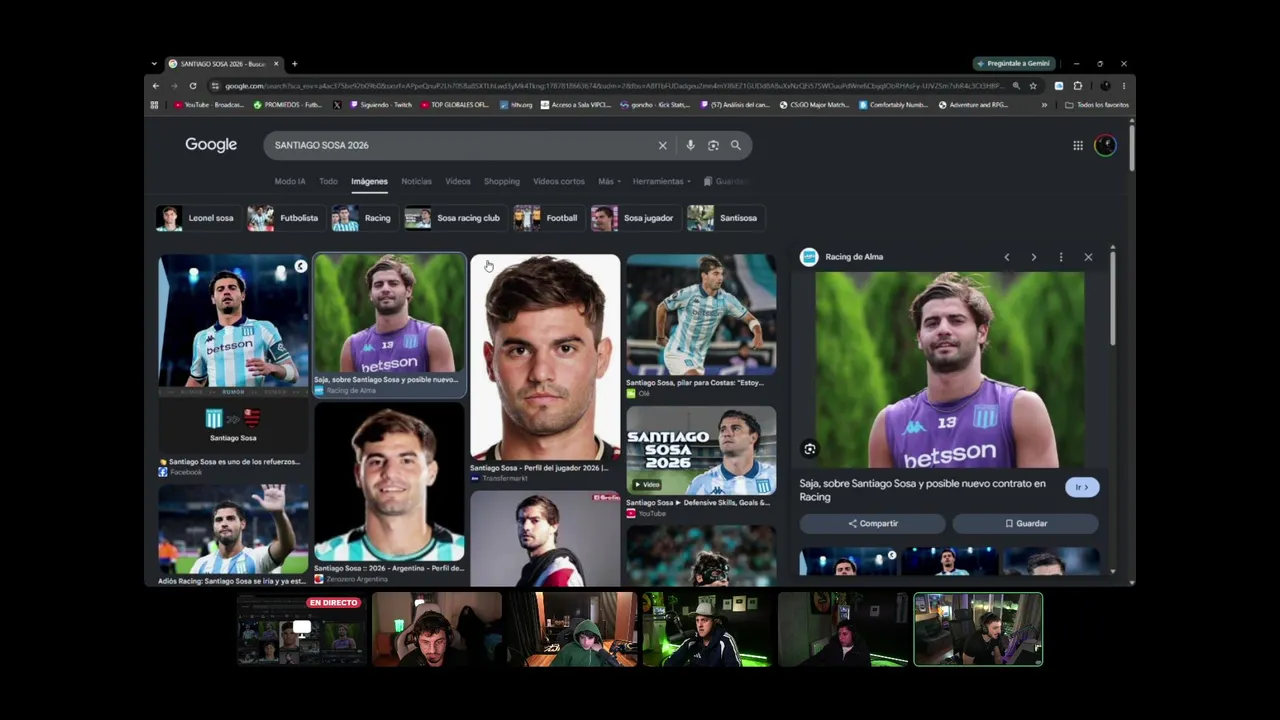1280x720 pixels.
Task: Go to the Google logo homepage
Action: click(x=211, y=145)
